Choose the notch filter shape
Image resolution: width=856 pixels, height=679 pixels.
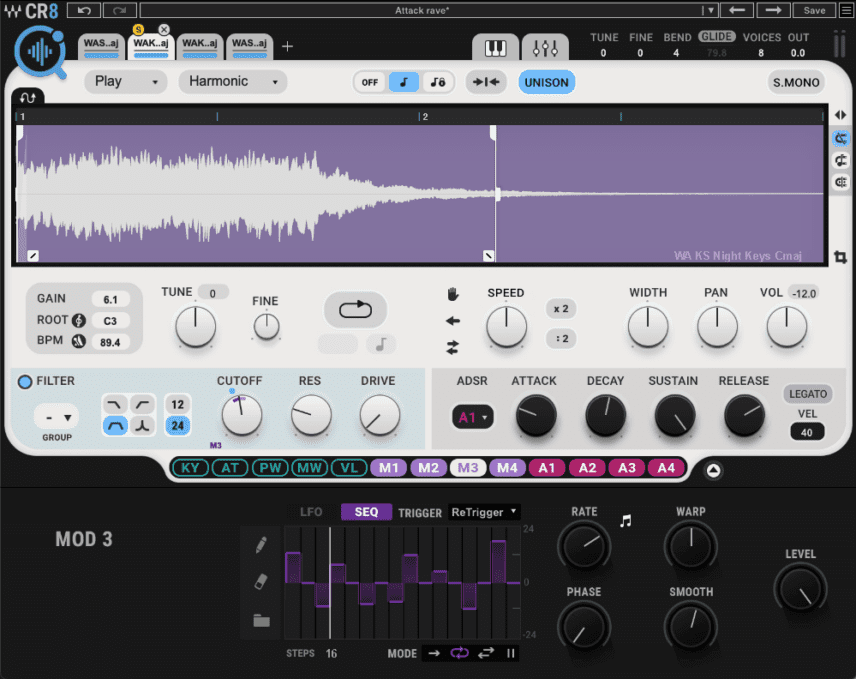[x=142, y=425]
